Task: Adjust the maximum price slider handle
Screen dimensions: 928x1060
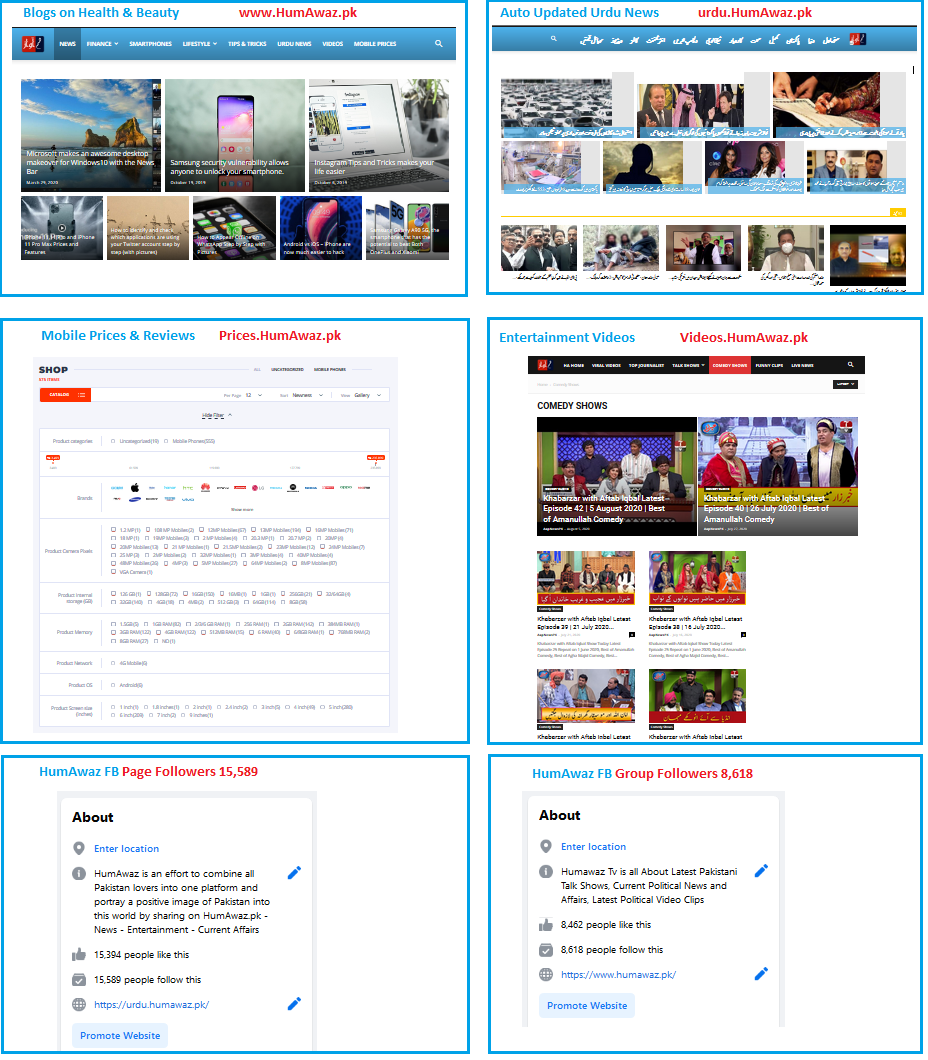Action: pyautogui.click(x=376, y=459)
